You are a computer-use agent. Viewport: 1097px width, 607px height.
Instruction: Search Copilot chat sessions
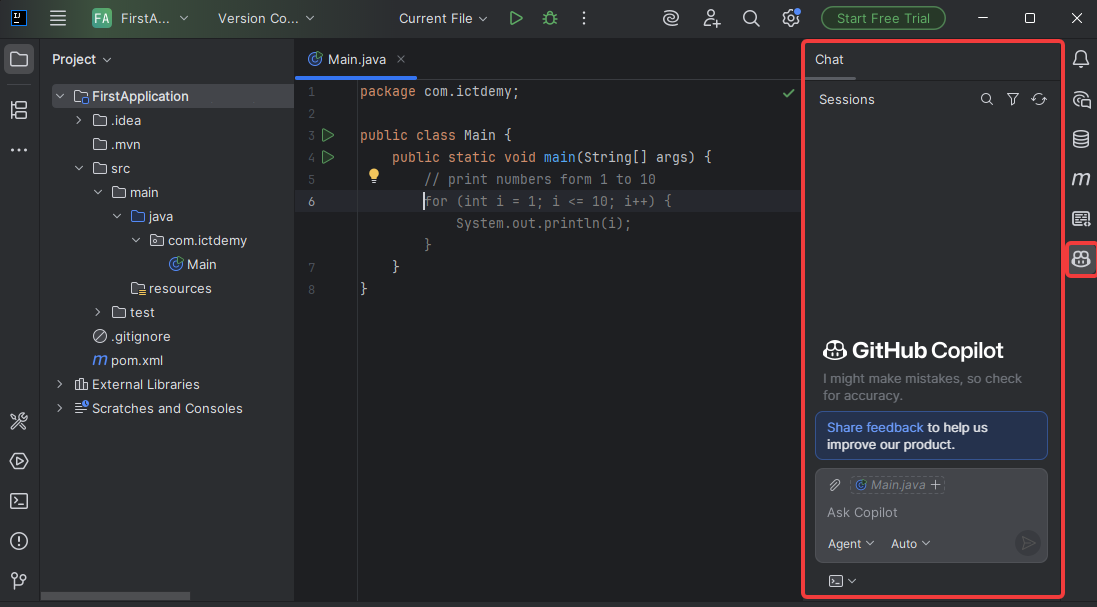(x=986, y=99)
